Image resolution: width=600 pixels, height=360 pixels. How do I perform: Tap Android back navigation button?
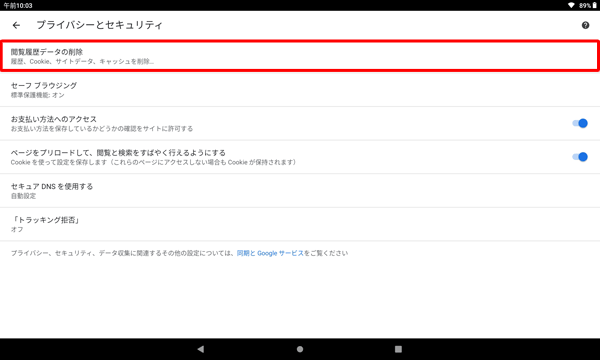(x=201, y=349)
